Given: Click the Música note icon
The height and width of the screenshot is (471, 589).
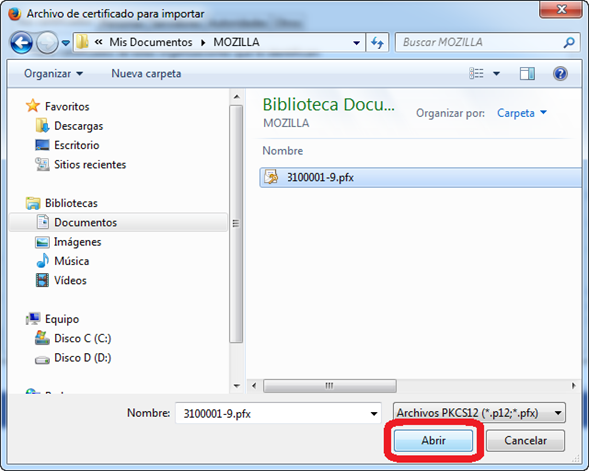Looking at the screenshot, I should pos(42,260).
